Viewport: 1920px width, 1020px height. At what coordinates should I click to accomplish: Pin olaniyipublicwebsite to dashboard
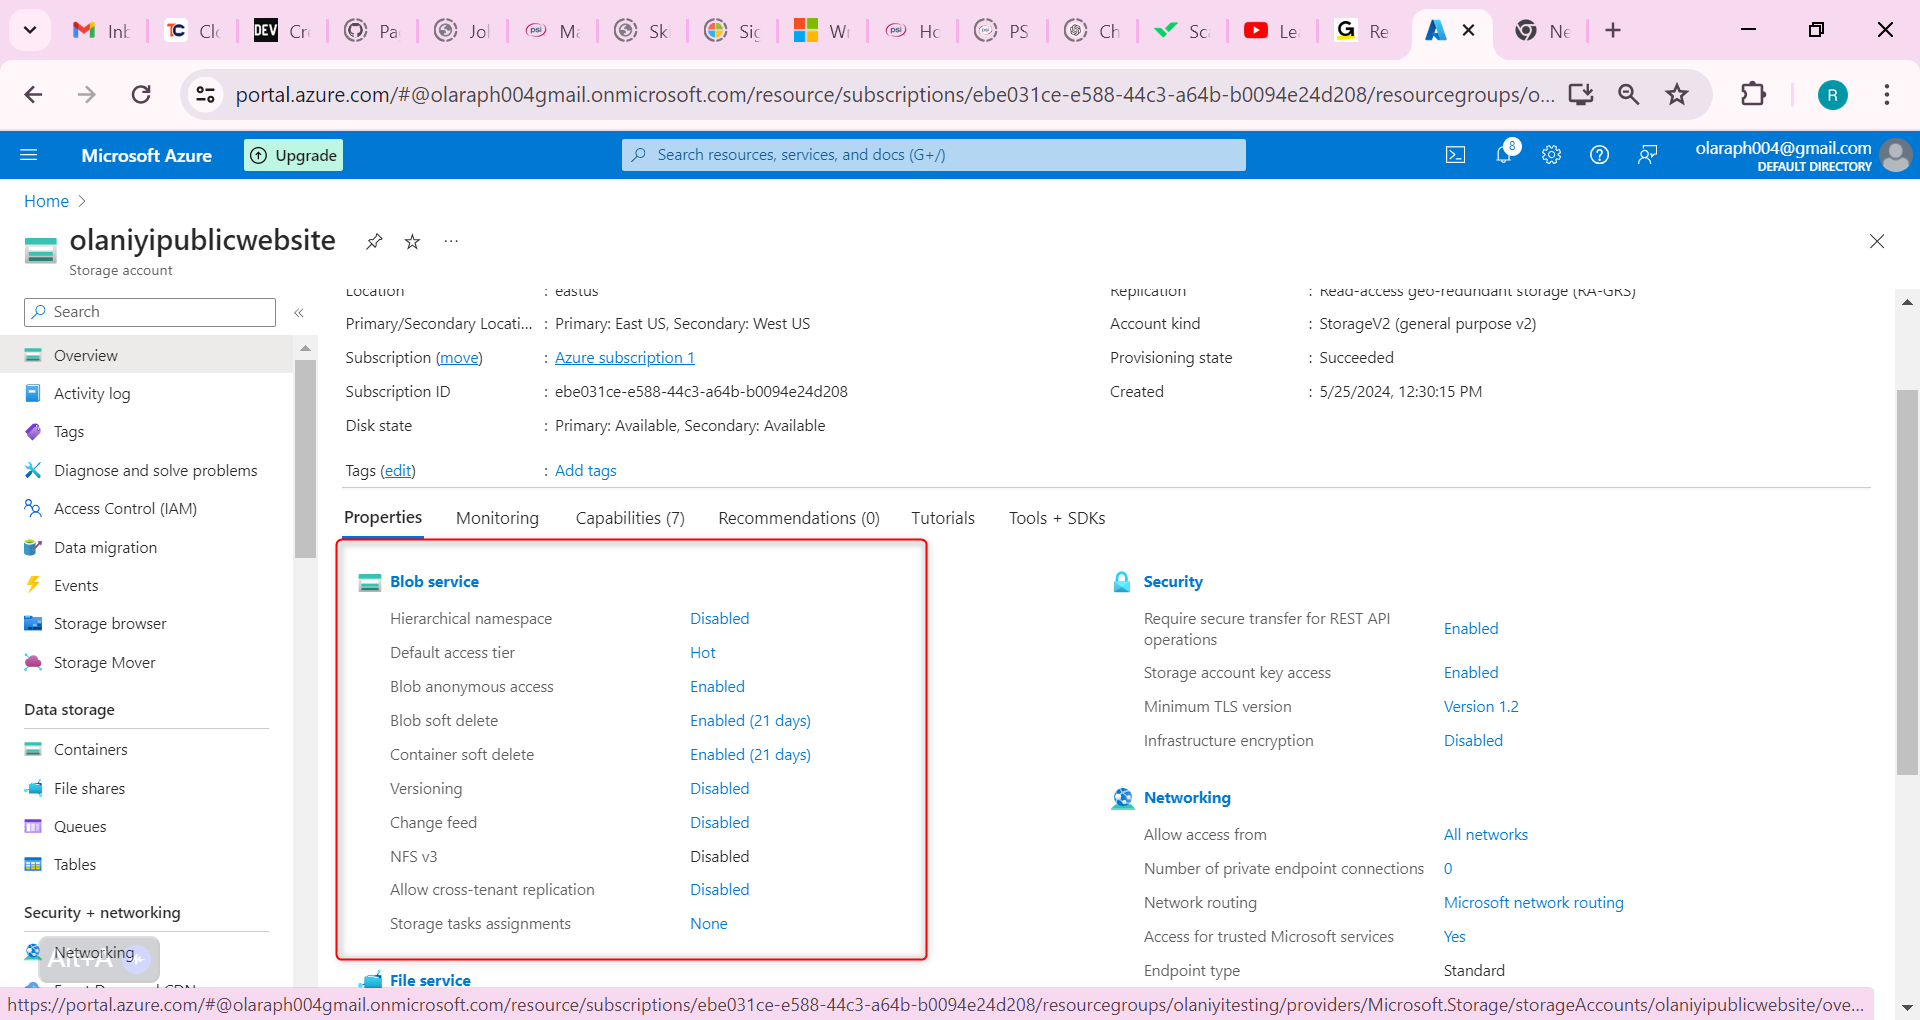374,241
